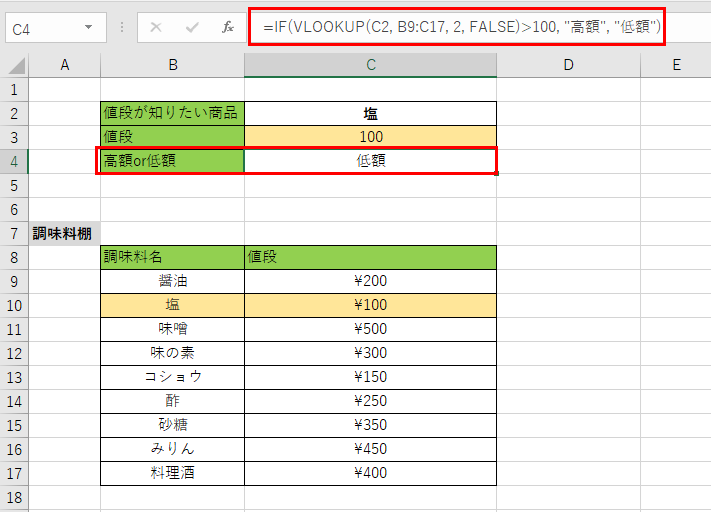Screen dimensions: 711x512
Task: Click the enter checkmark formula icon
Action: click(x=192, y=28)
